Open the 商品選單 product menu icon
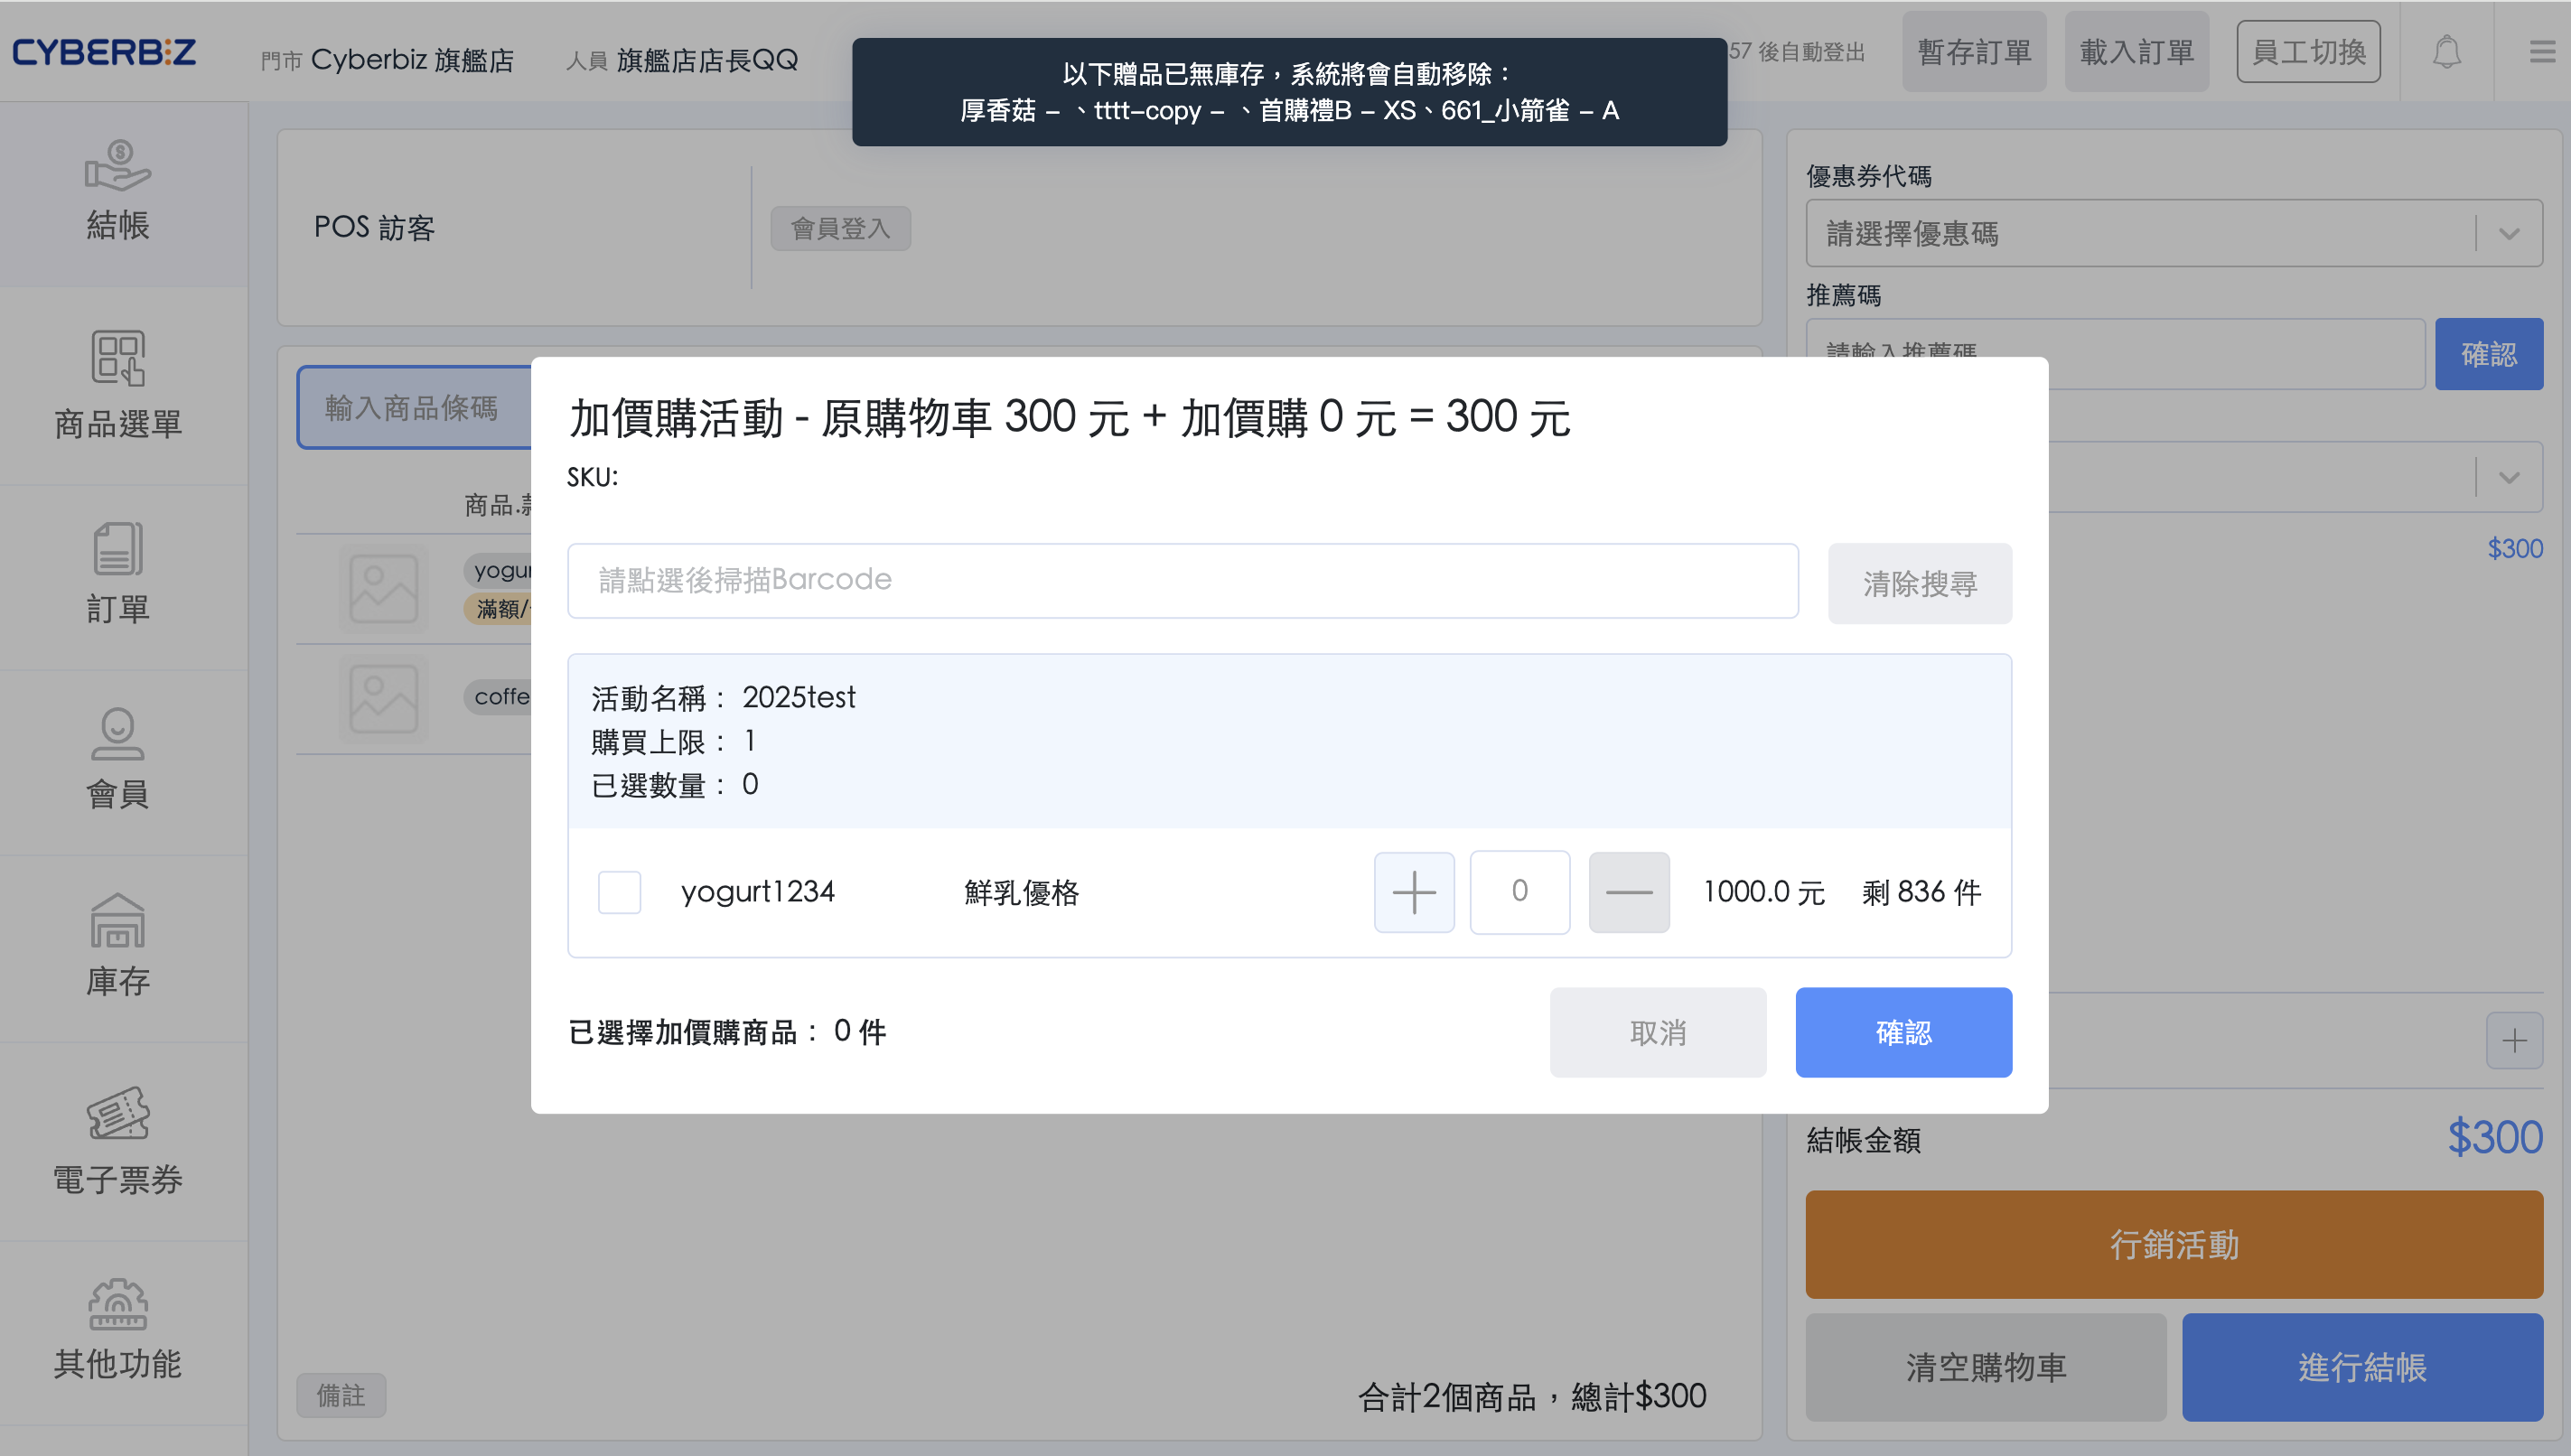Screen dimensions: 2571x1456 click(118, 358)
